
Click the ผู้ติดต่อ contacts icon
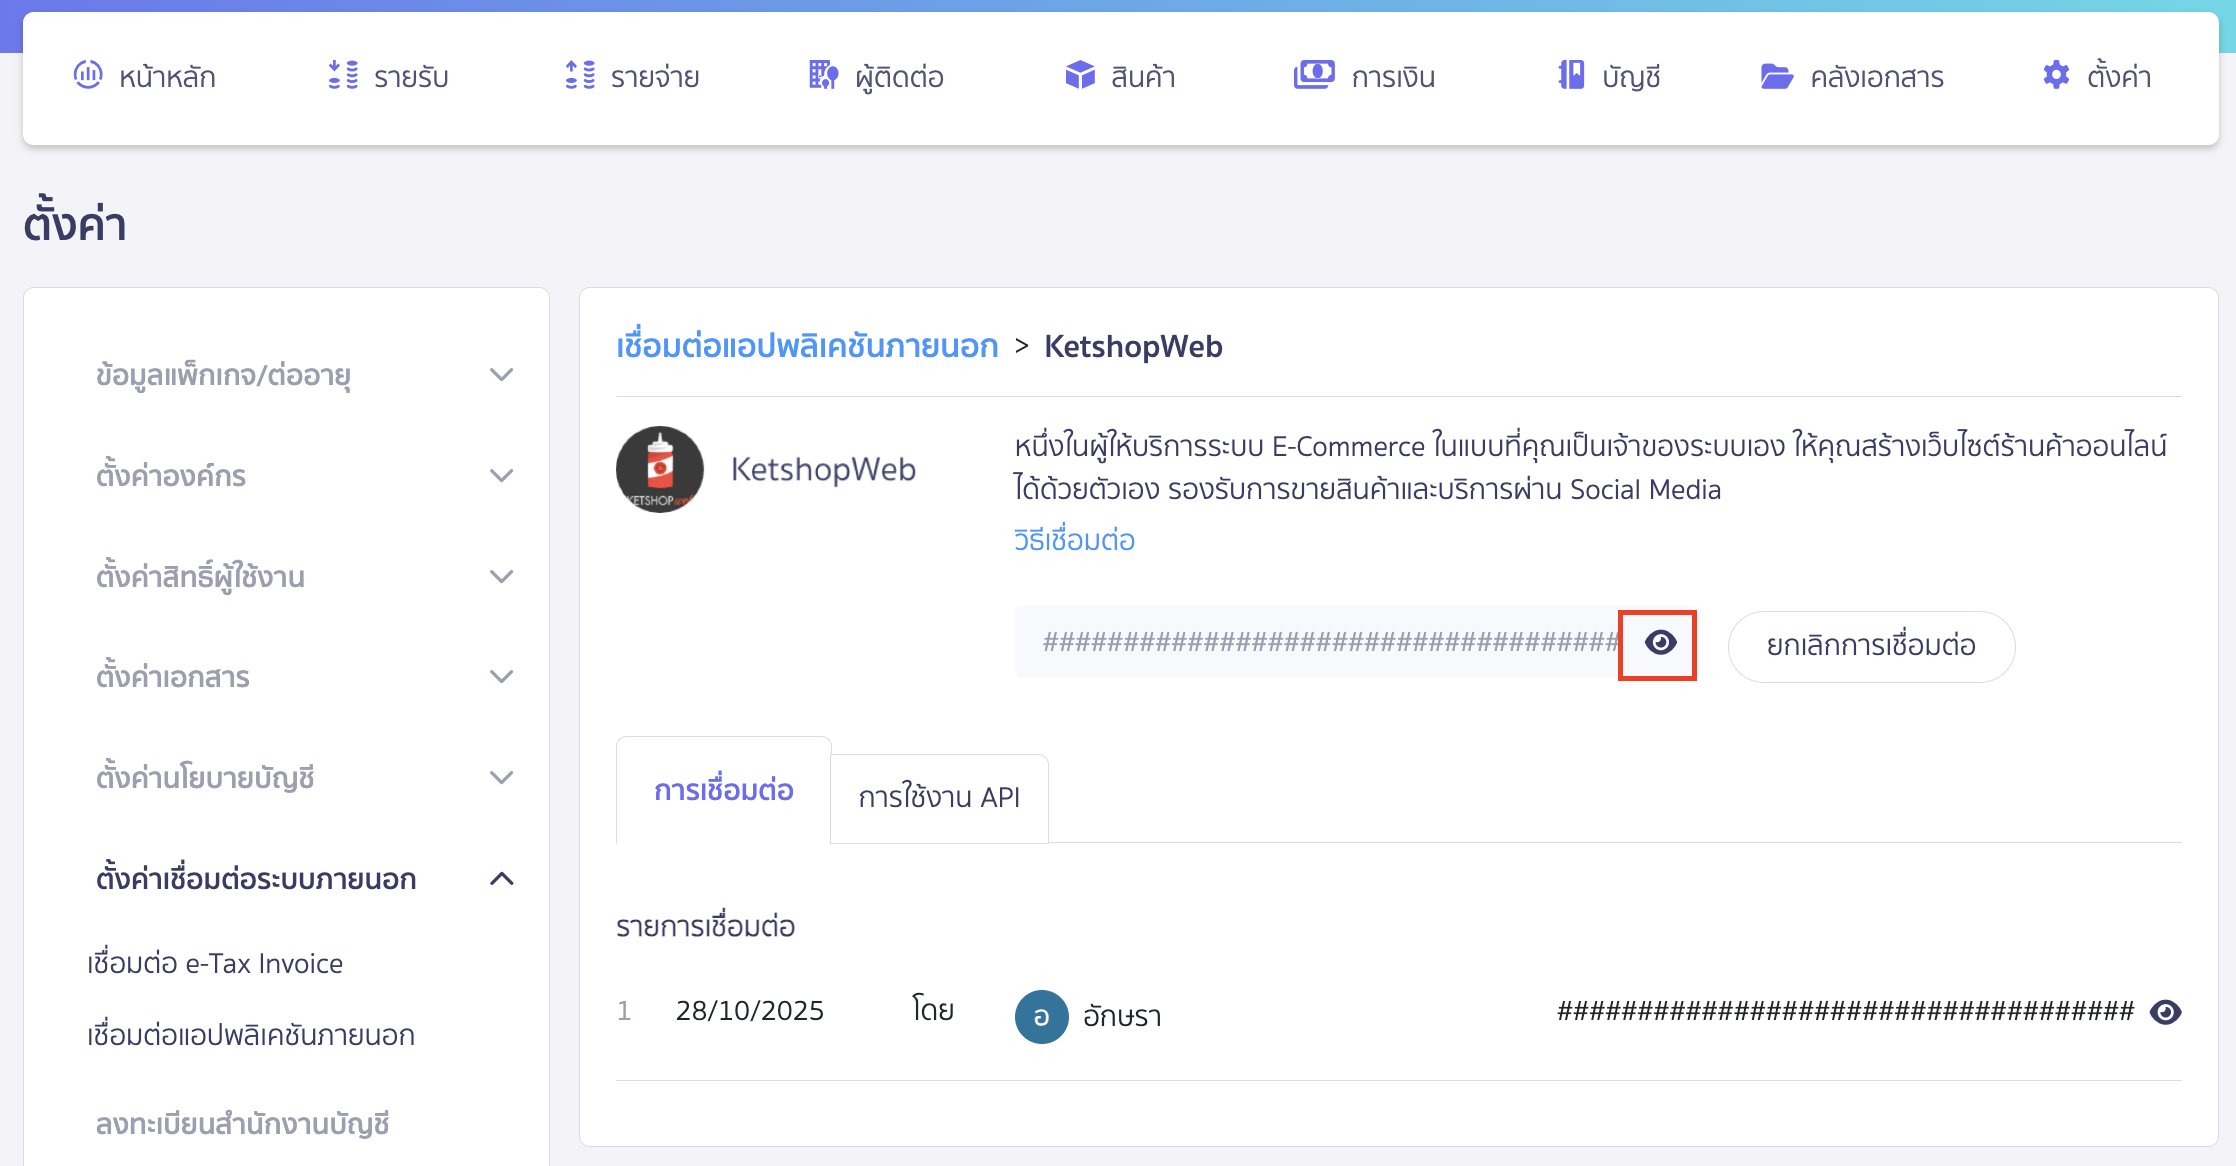(x=820, y=75)
